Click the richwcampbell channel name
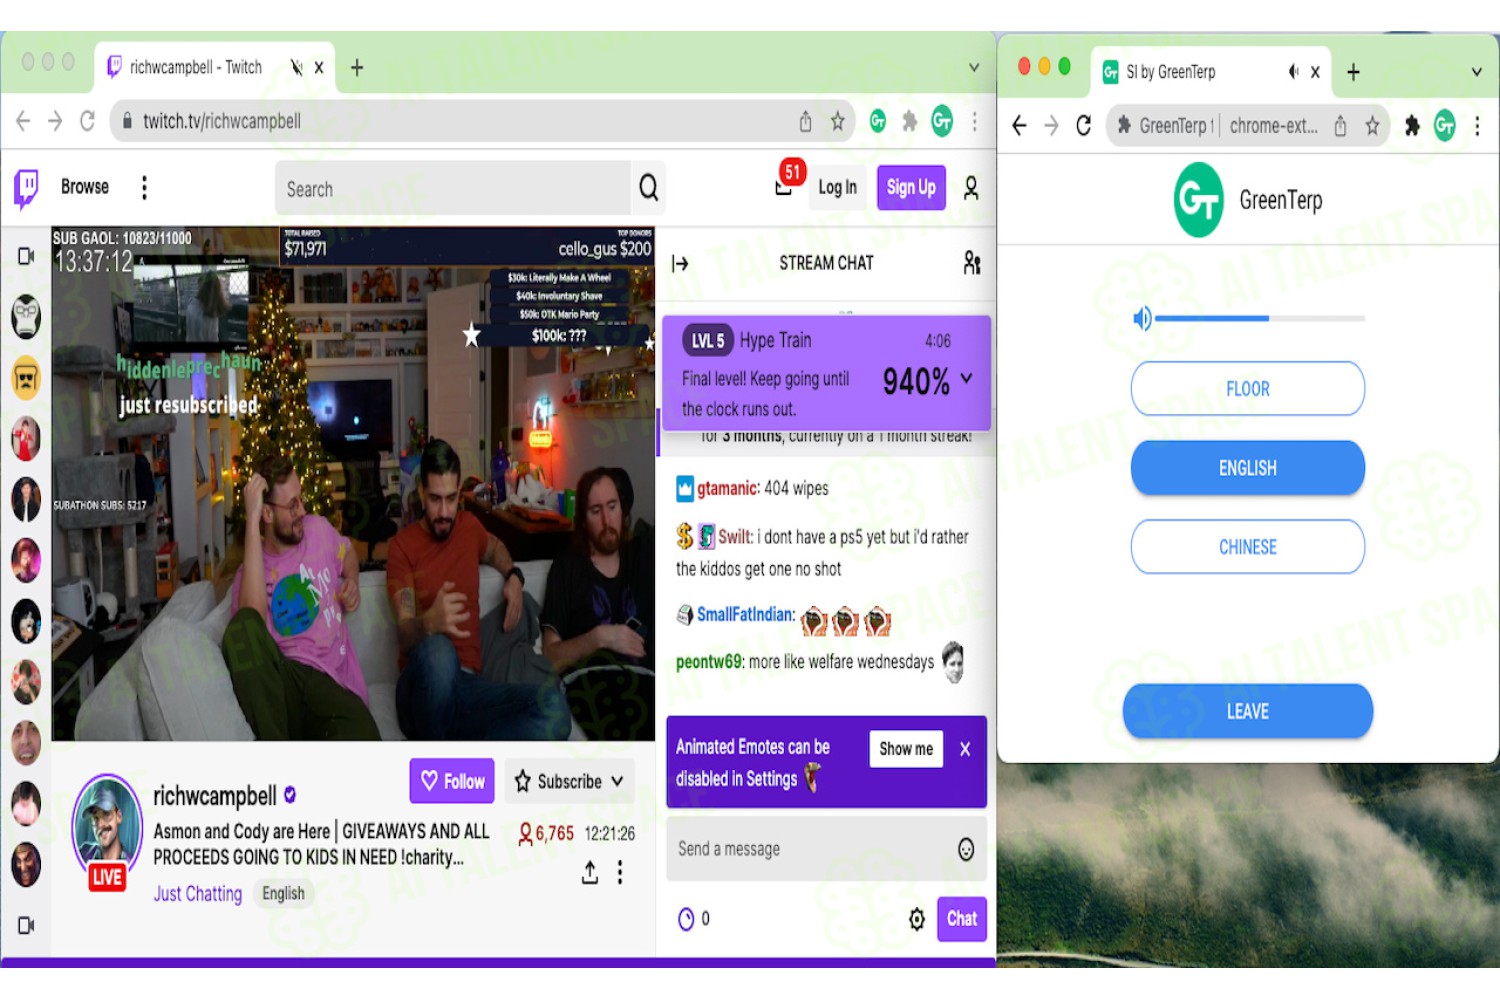 click(x=215, y=796)
